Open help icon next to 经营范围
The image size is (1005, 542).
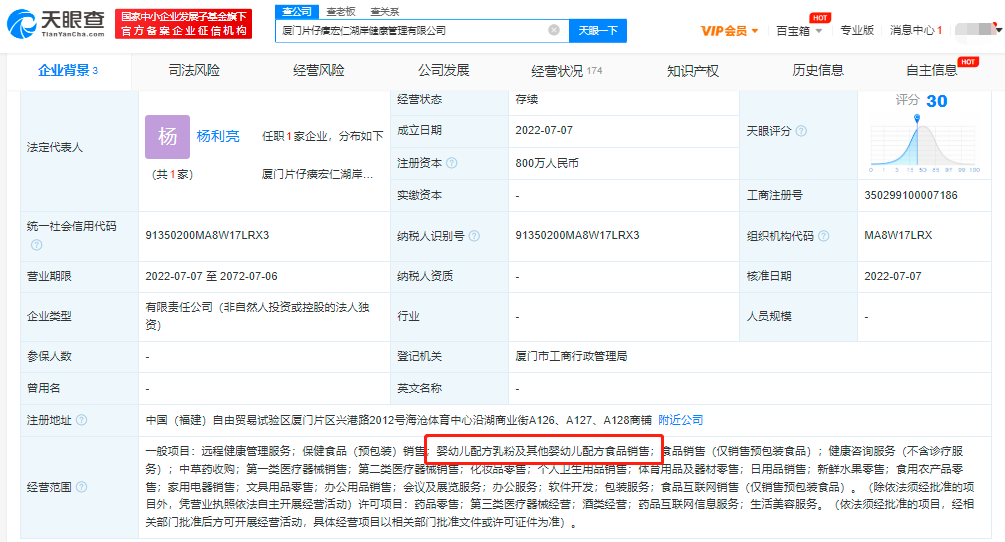click(81, 487)
